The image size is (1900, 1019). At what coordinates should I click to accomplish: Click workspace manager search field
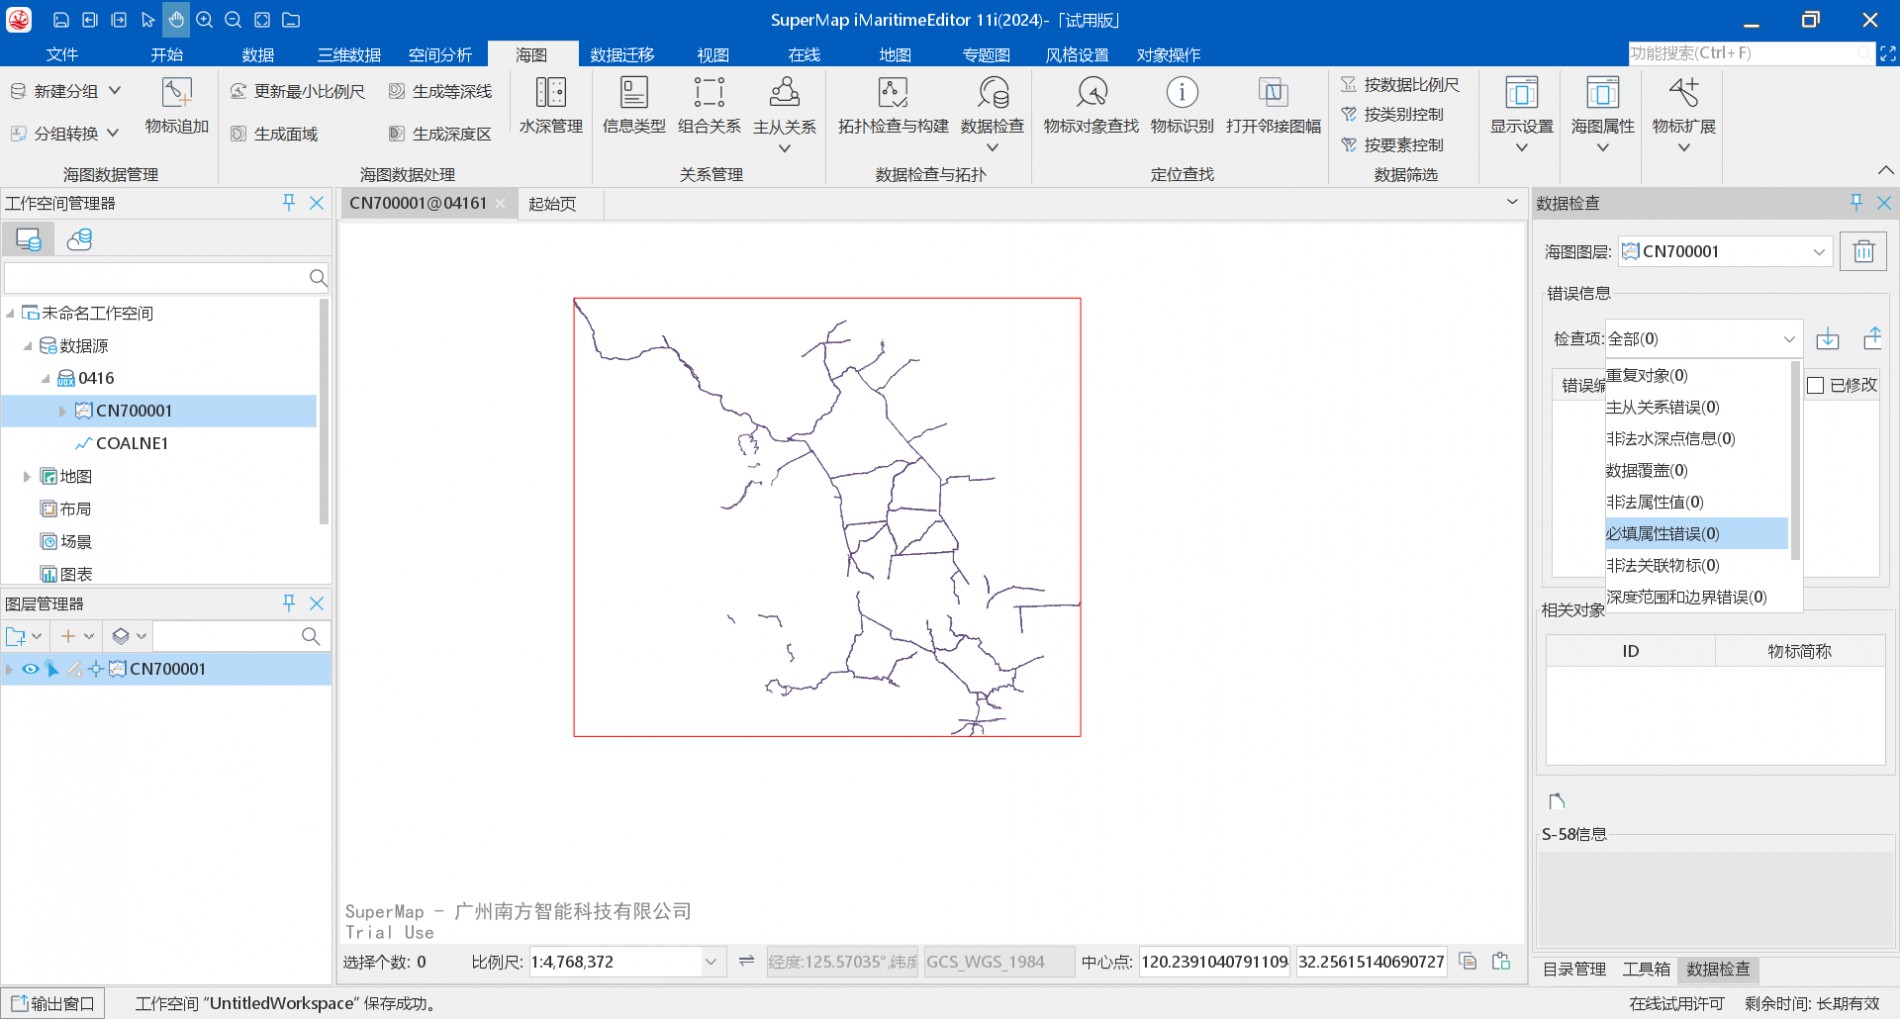coord(167,277)
